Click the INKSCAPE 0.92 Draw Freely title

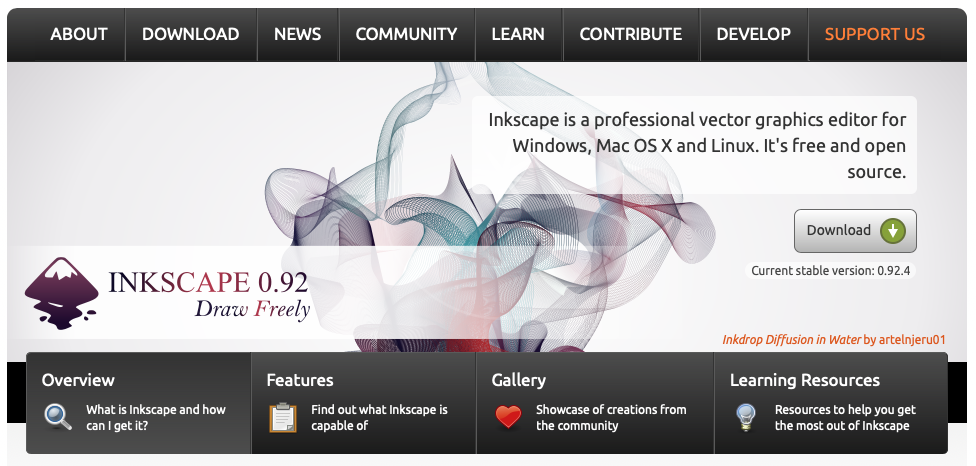[209, 294]
